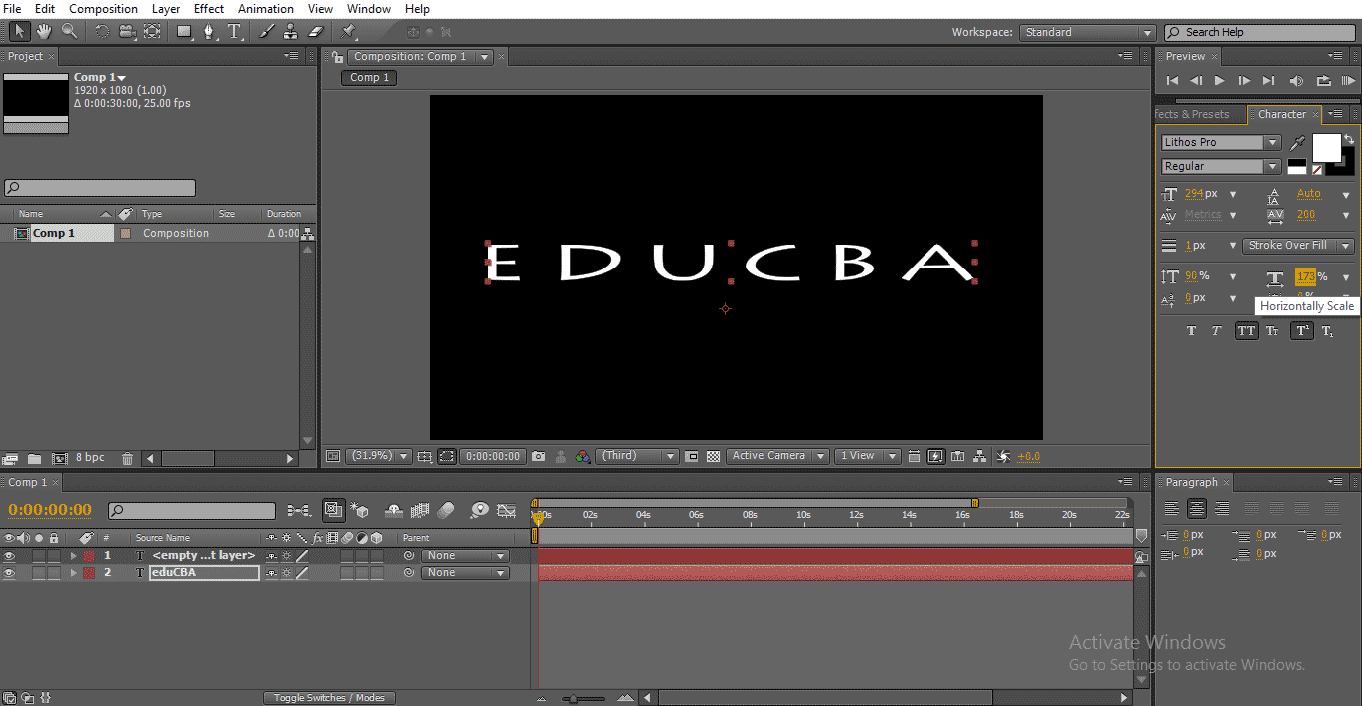
Task: Select the Selection arrow tool
Action: [19, 32]
